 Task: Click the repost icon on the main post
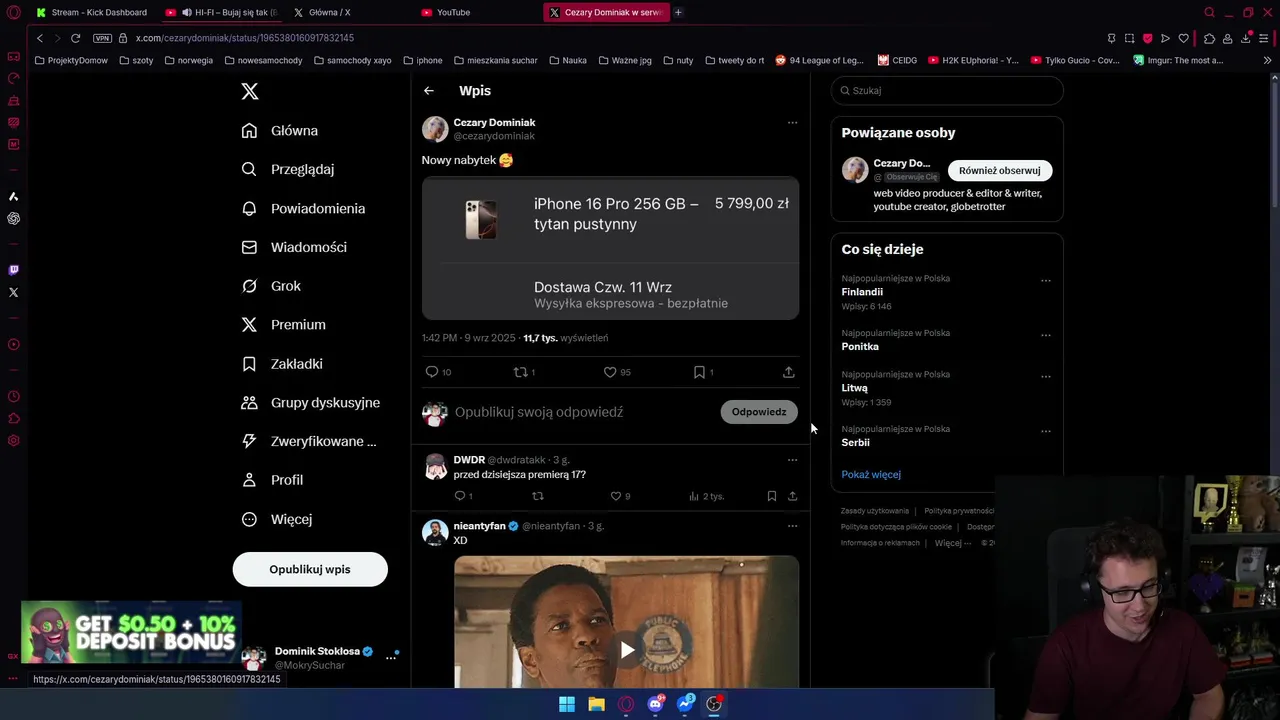pos(520,372)
